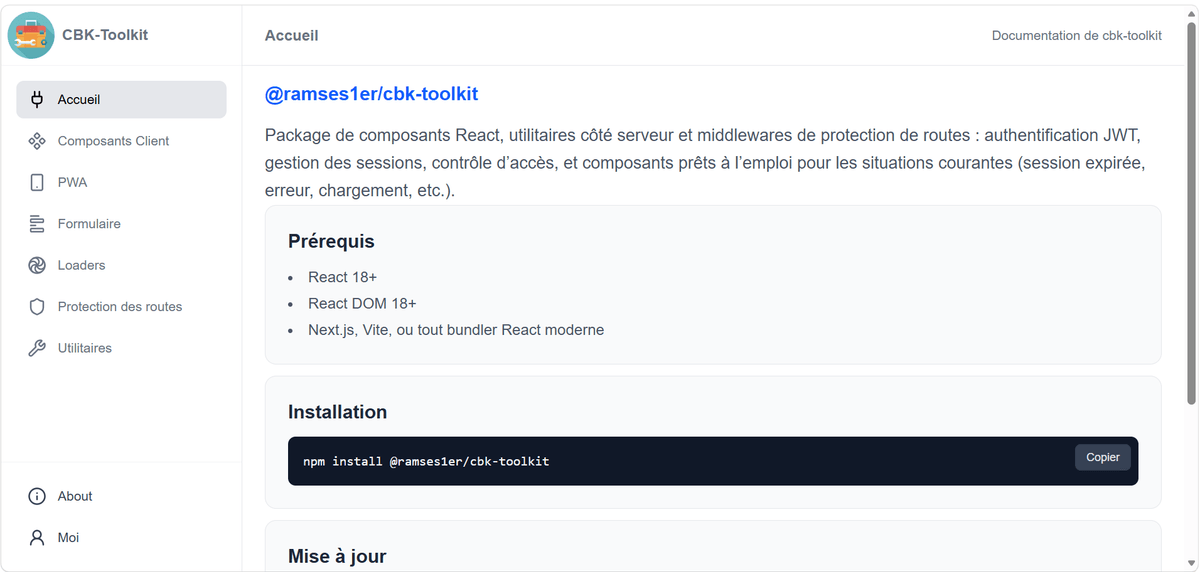Open the About entry
Image resolution: width=1200 pixels, height=572 pixels.
[x=121, y=496]
